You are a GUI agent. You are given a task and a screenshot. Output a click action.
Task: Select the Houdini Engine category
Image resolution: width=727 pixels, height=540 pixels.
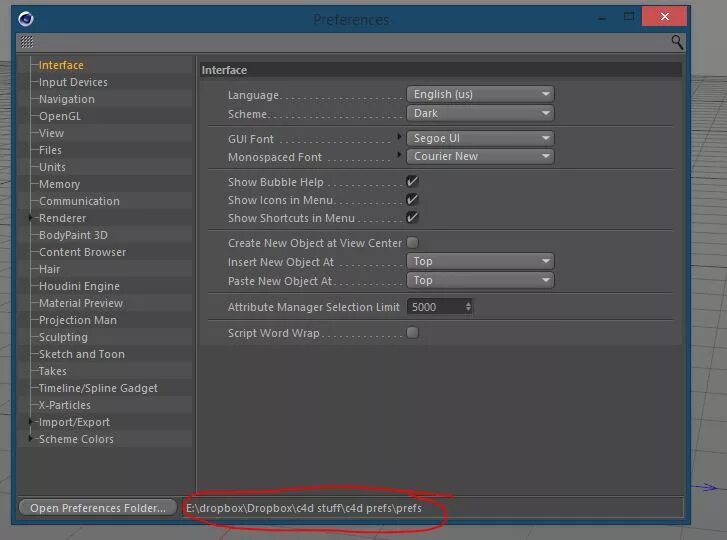coord(79,286)
